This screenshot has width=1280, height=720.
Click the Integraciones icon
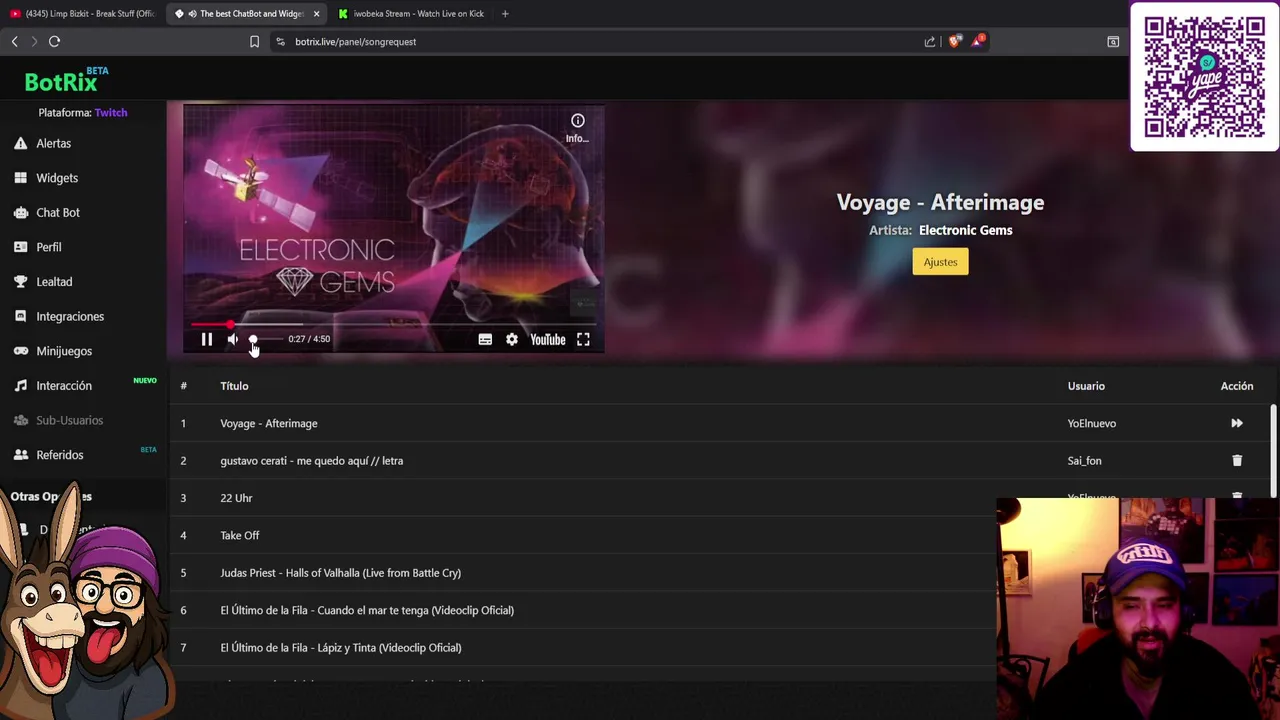pyautogui.click(x=20, y=317)
